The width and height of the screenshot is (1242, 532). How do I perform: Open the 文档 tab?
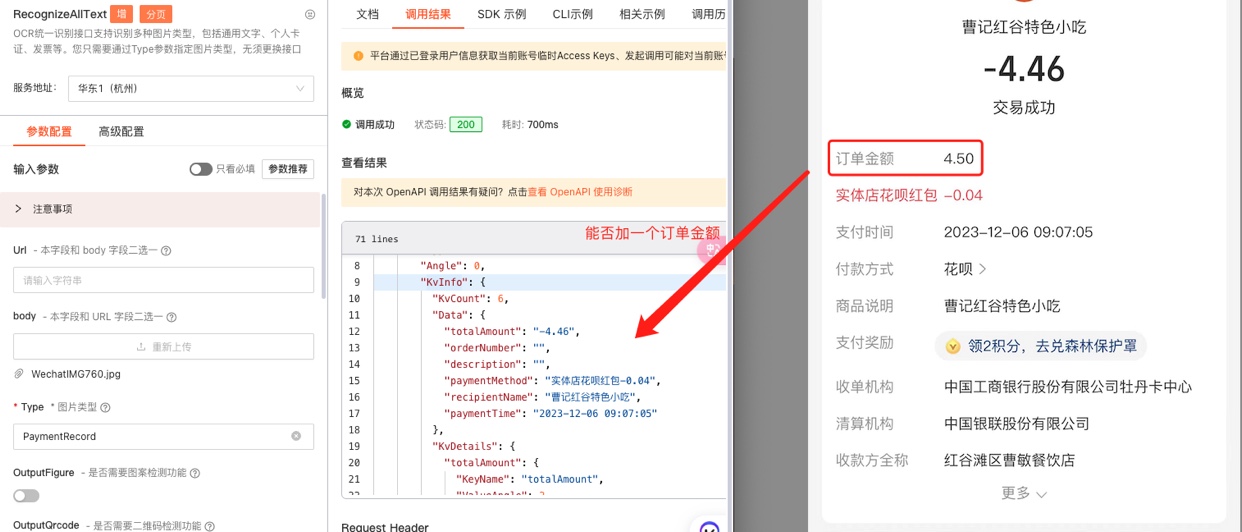click(368, 14)
